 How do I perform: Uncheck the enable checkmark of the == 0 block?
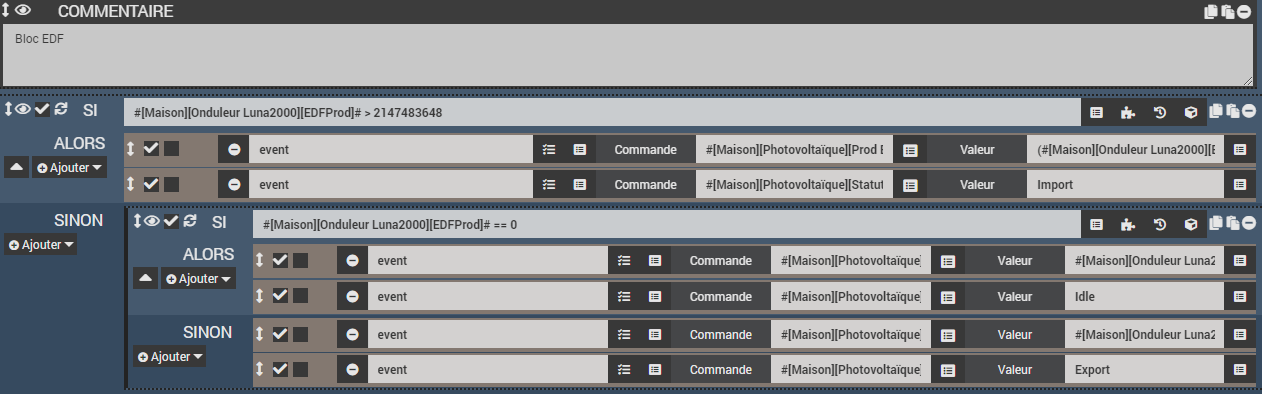point(171,221)
